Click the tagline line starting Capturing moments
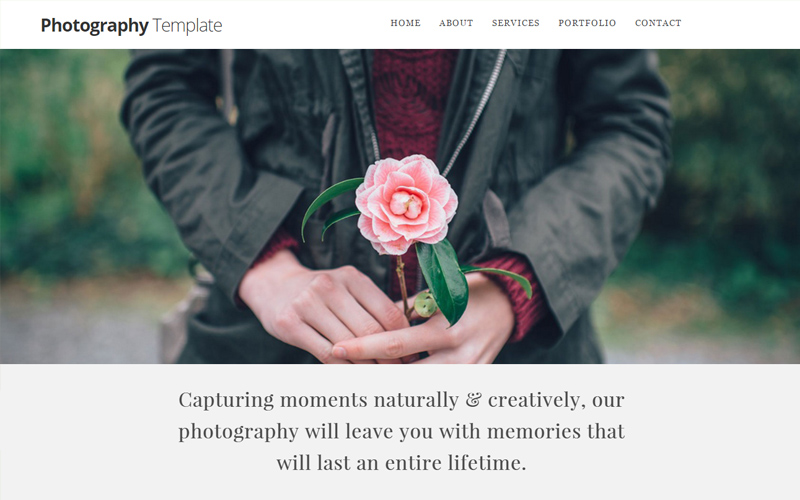800x500 pixels. pos(401,400)
